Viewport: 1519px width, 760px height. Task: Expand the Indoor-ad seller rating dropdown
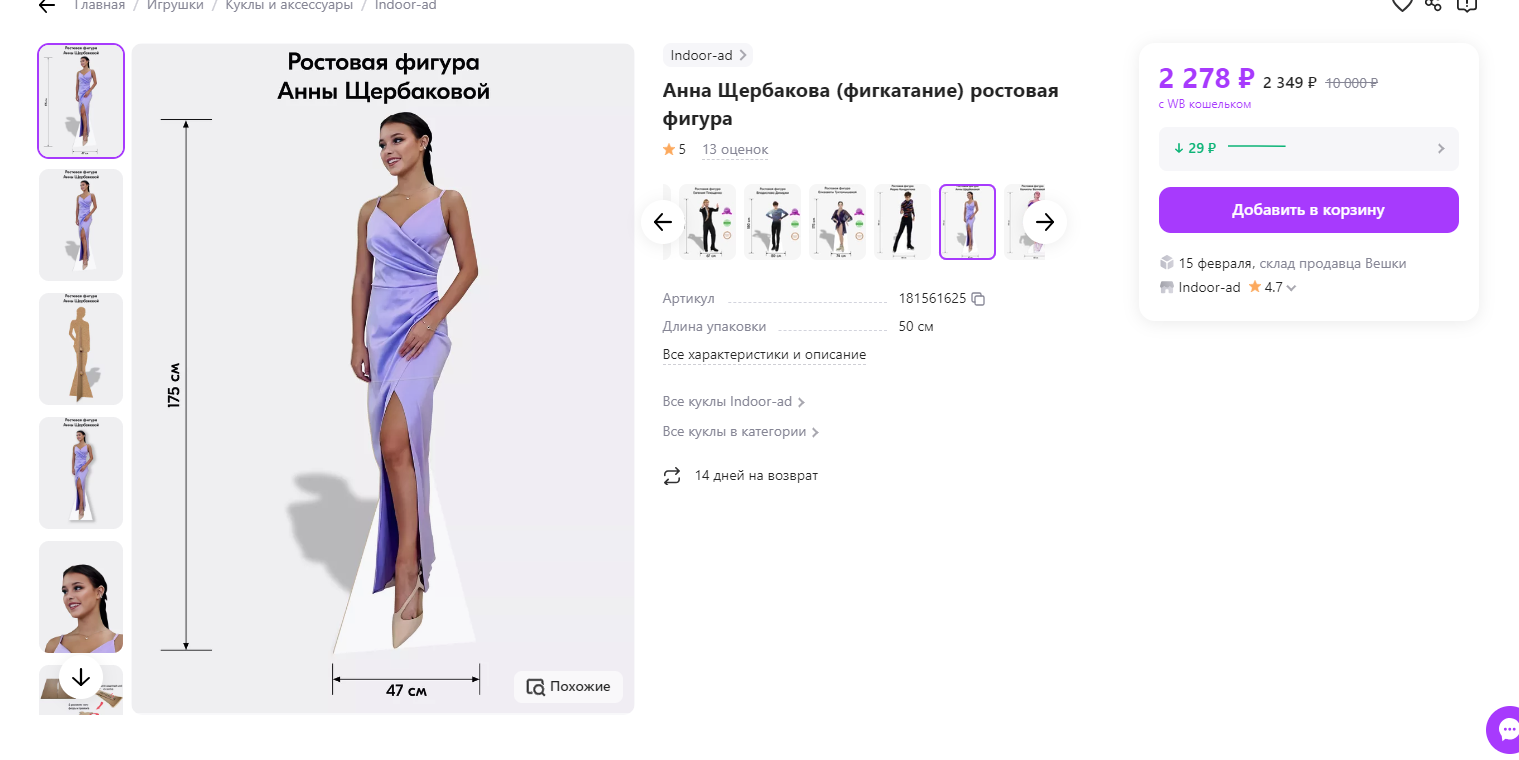(1291, 288)
